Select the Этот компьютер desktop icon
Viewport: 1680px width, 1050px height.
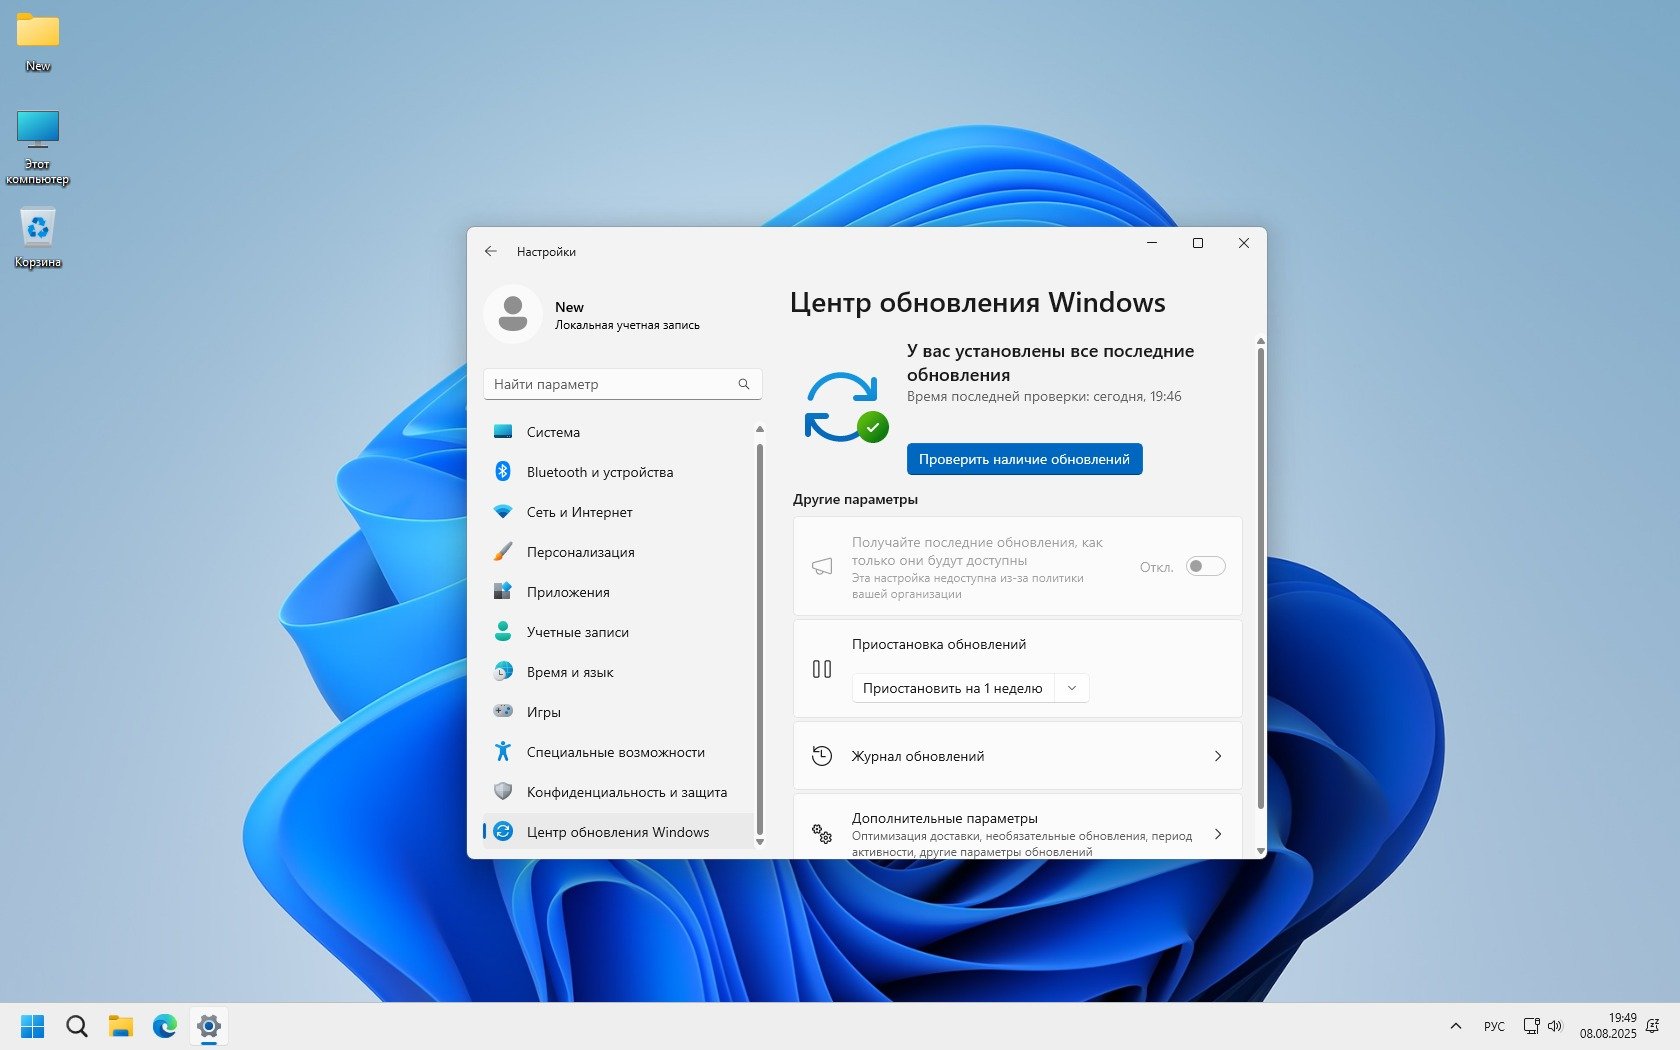(38, 148)
